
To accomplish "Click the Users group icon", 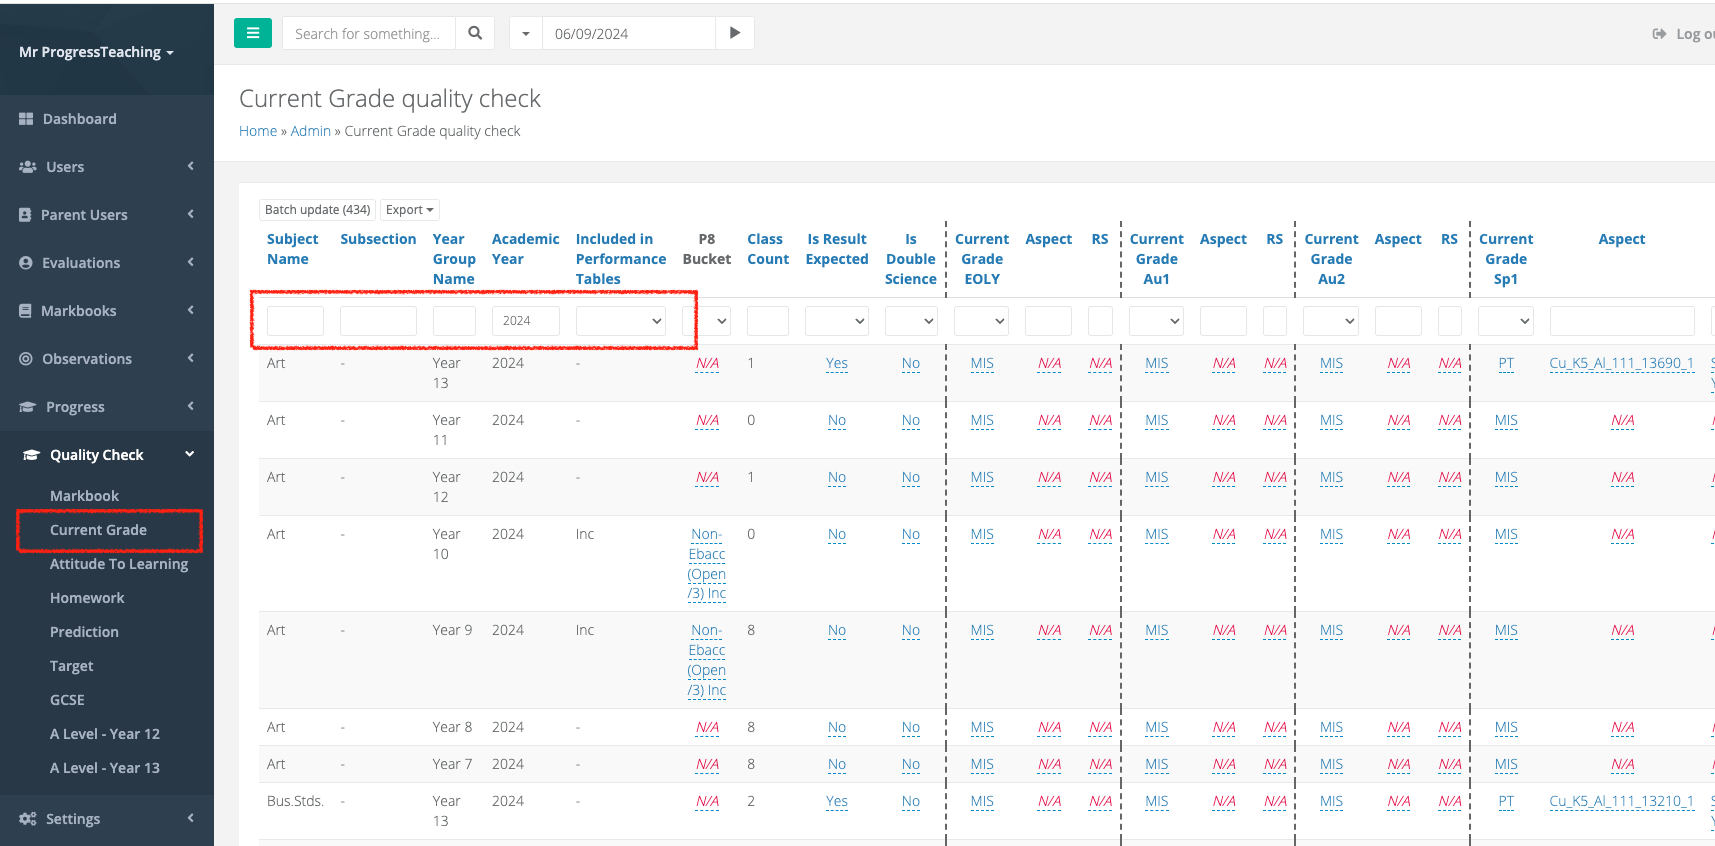I will point(28,167).
